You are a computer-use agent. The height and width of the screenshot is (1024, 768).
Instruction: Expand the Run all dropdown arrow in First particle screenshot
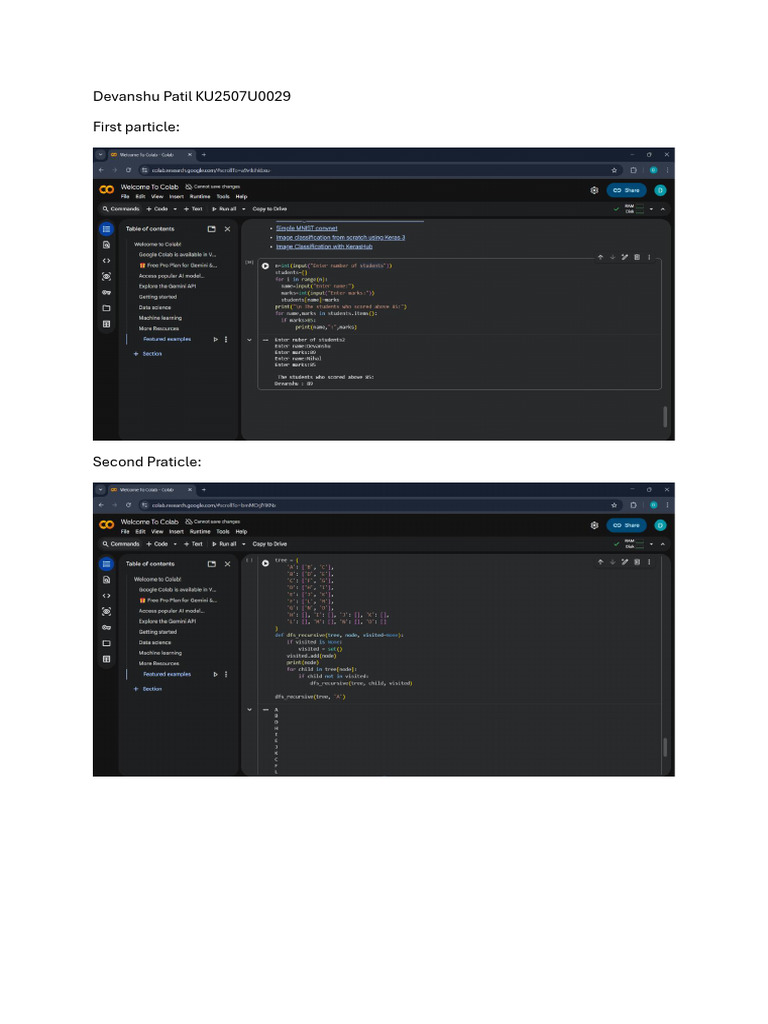[x=244, y=209]
